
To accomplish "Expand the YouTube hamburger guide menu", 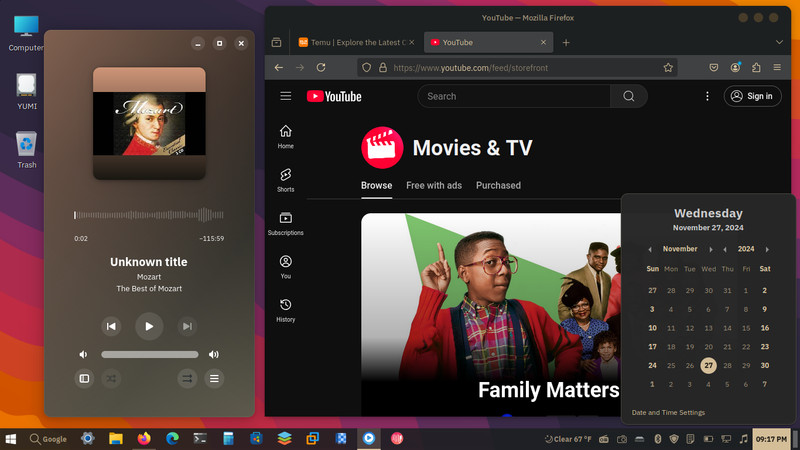I will 286,96.
